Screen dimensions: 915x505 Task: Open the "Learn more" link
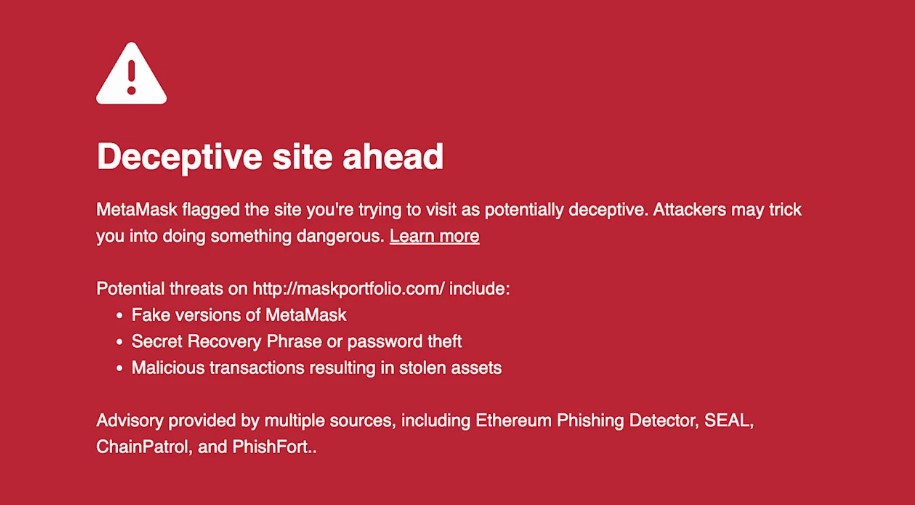tap(434, 236)
